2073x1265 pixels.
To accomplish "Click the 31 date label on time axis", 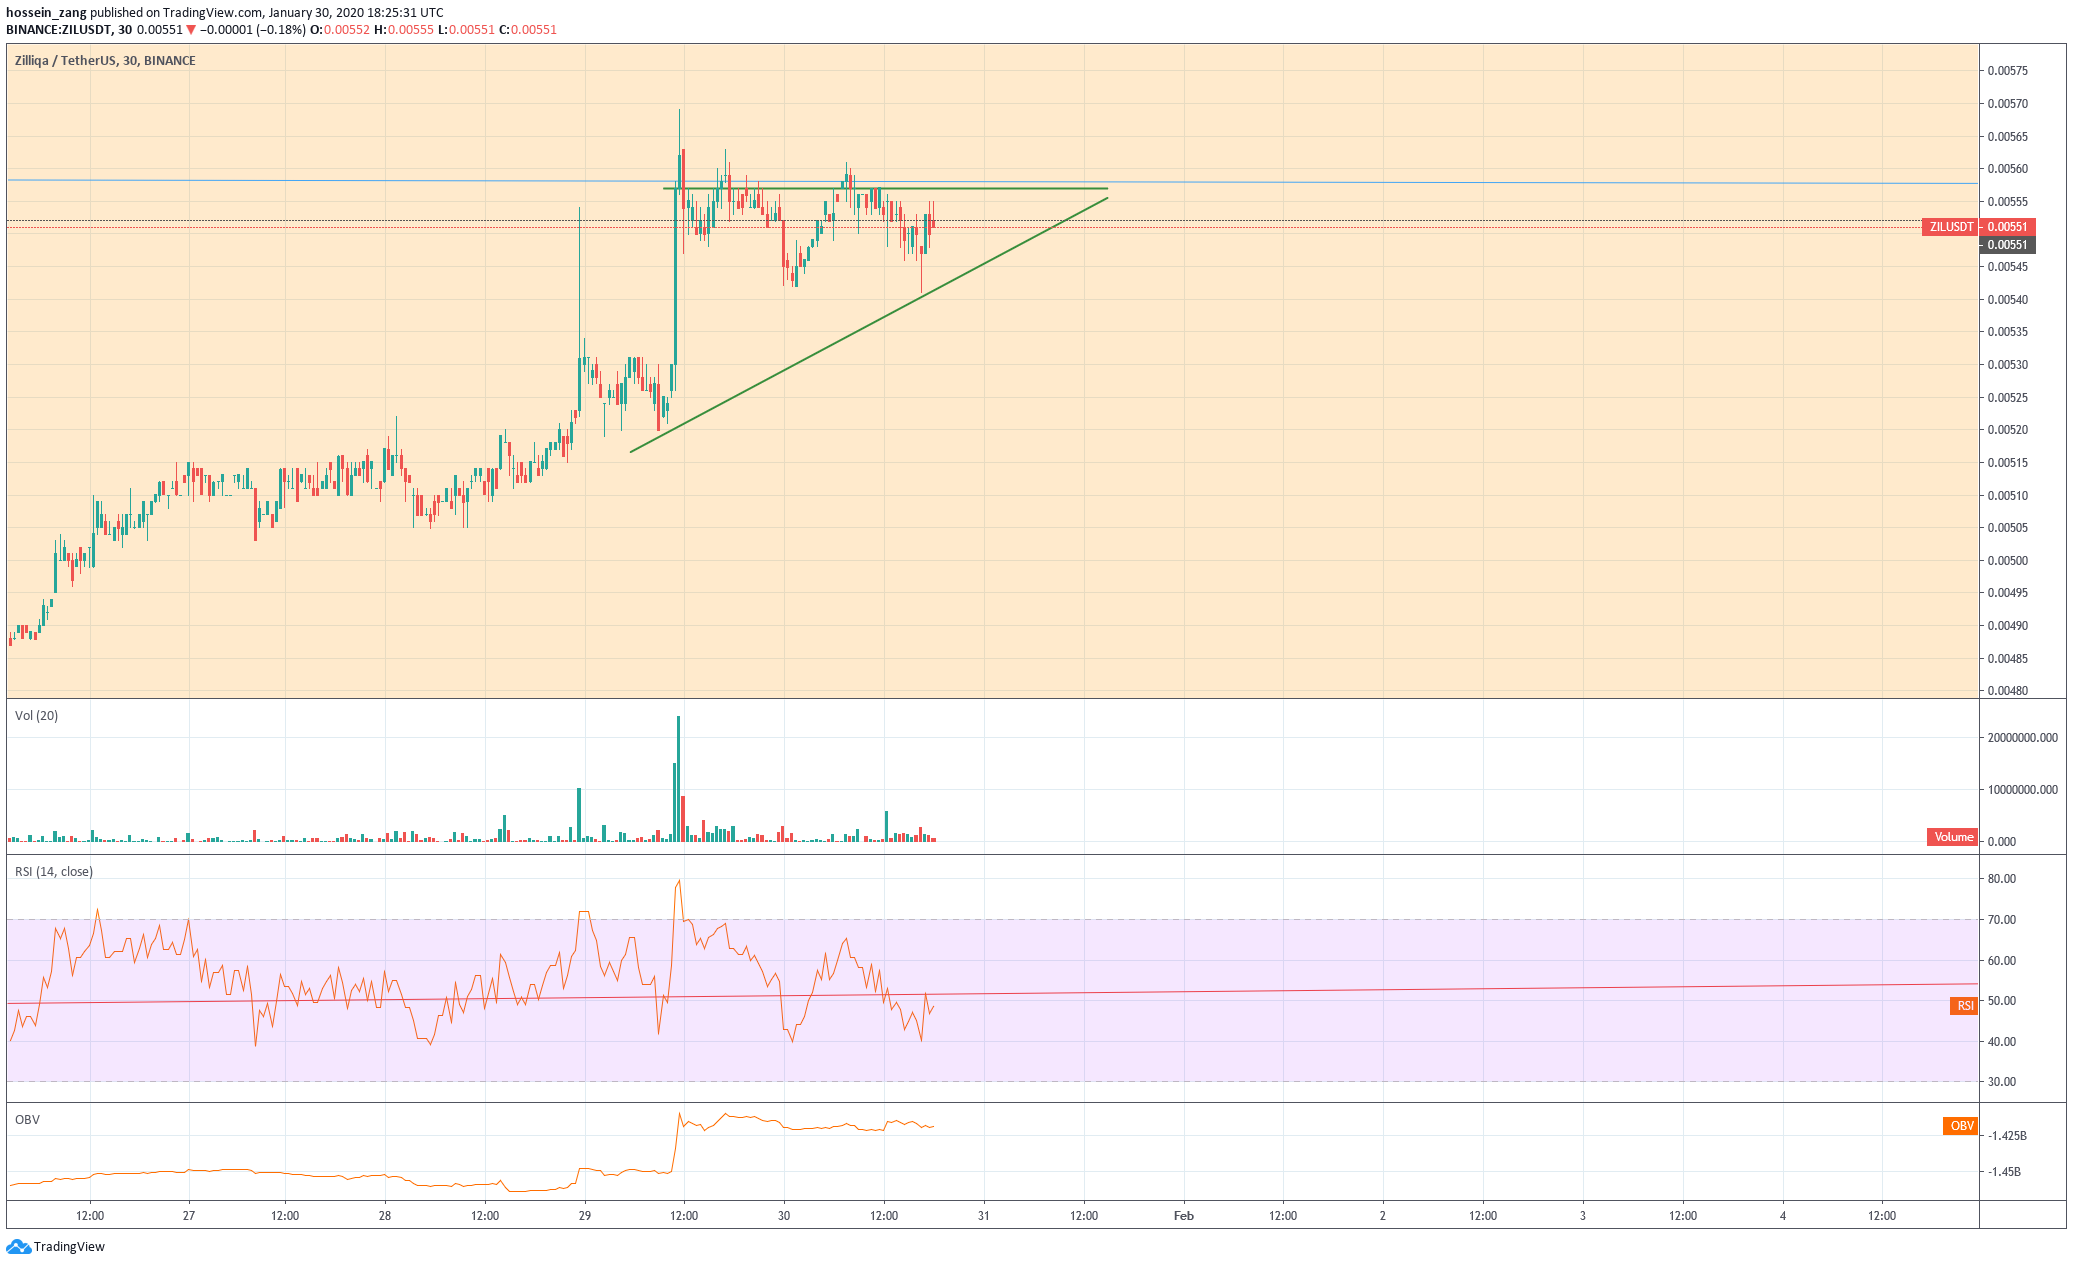I will (984, 1216).
